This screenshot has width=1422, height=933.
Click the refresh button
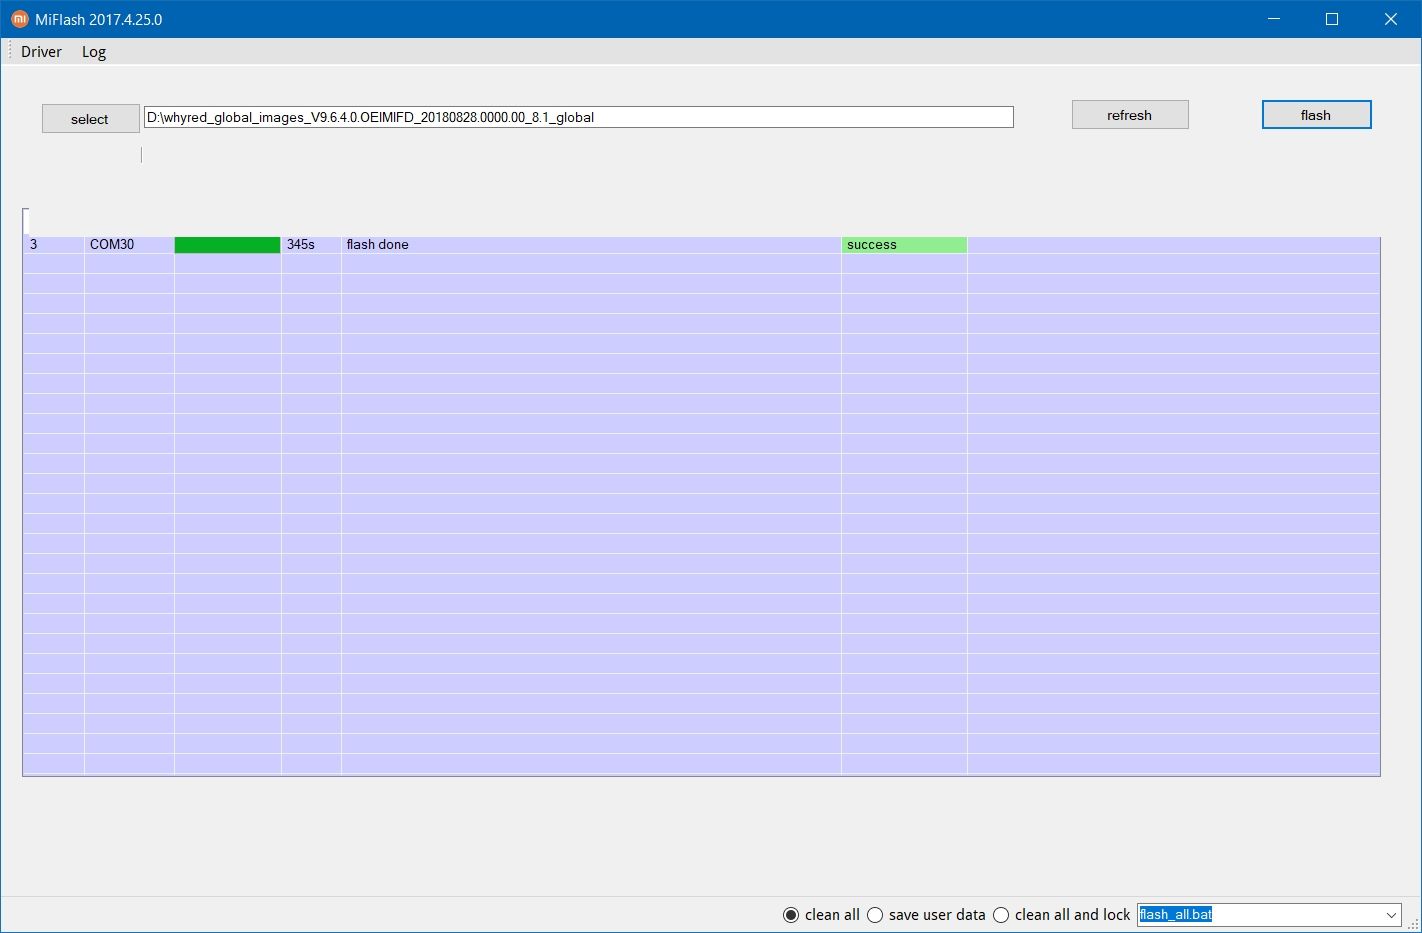click(1130, 115)
